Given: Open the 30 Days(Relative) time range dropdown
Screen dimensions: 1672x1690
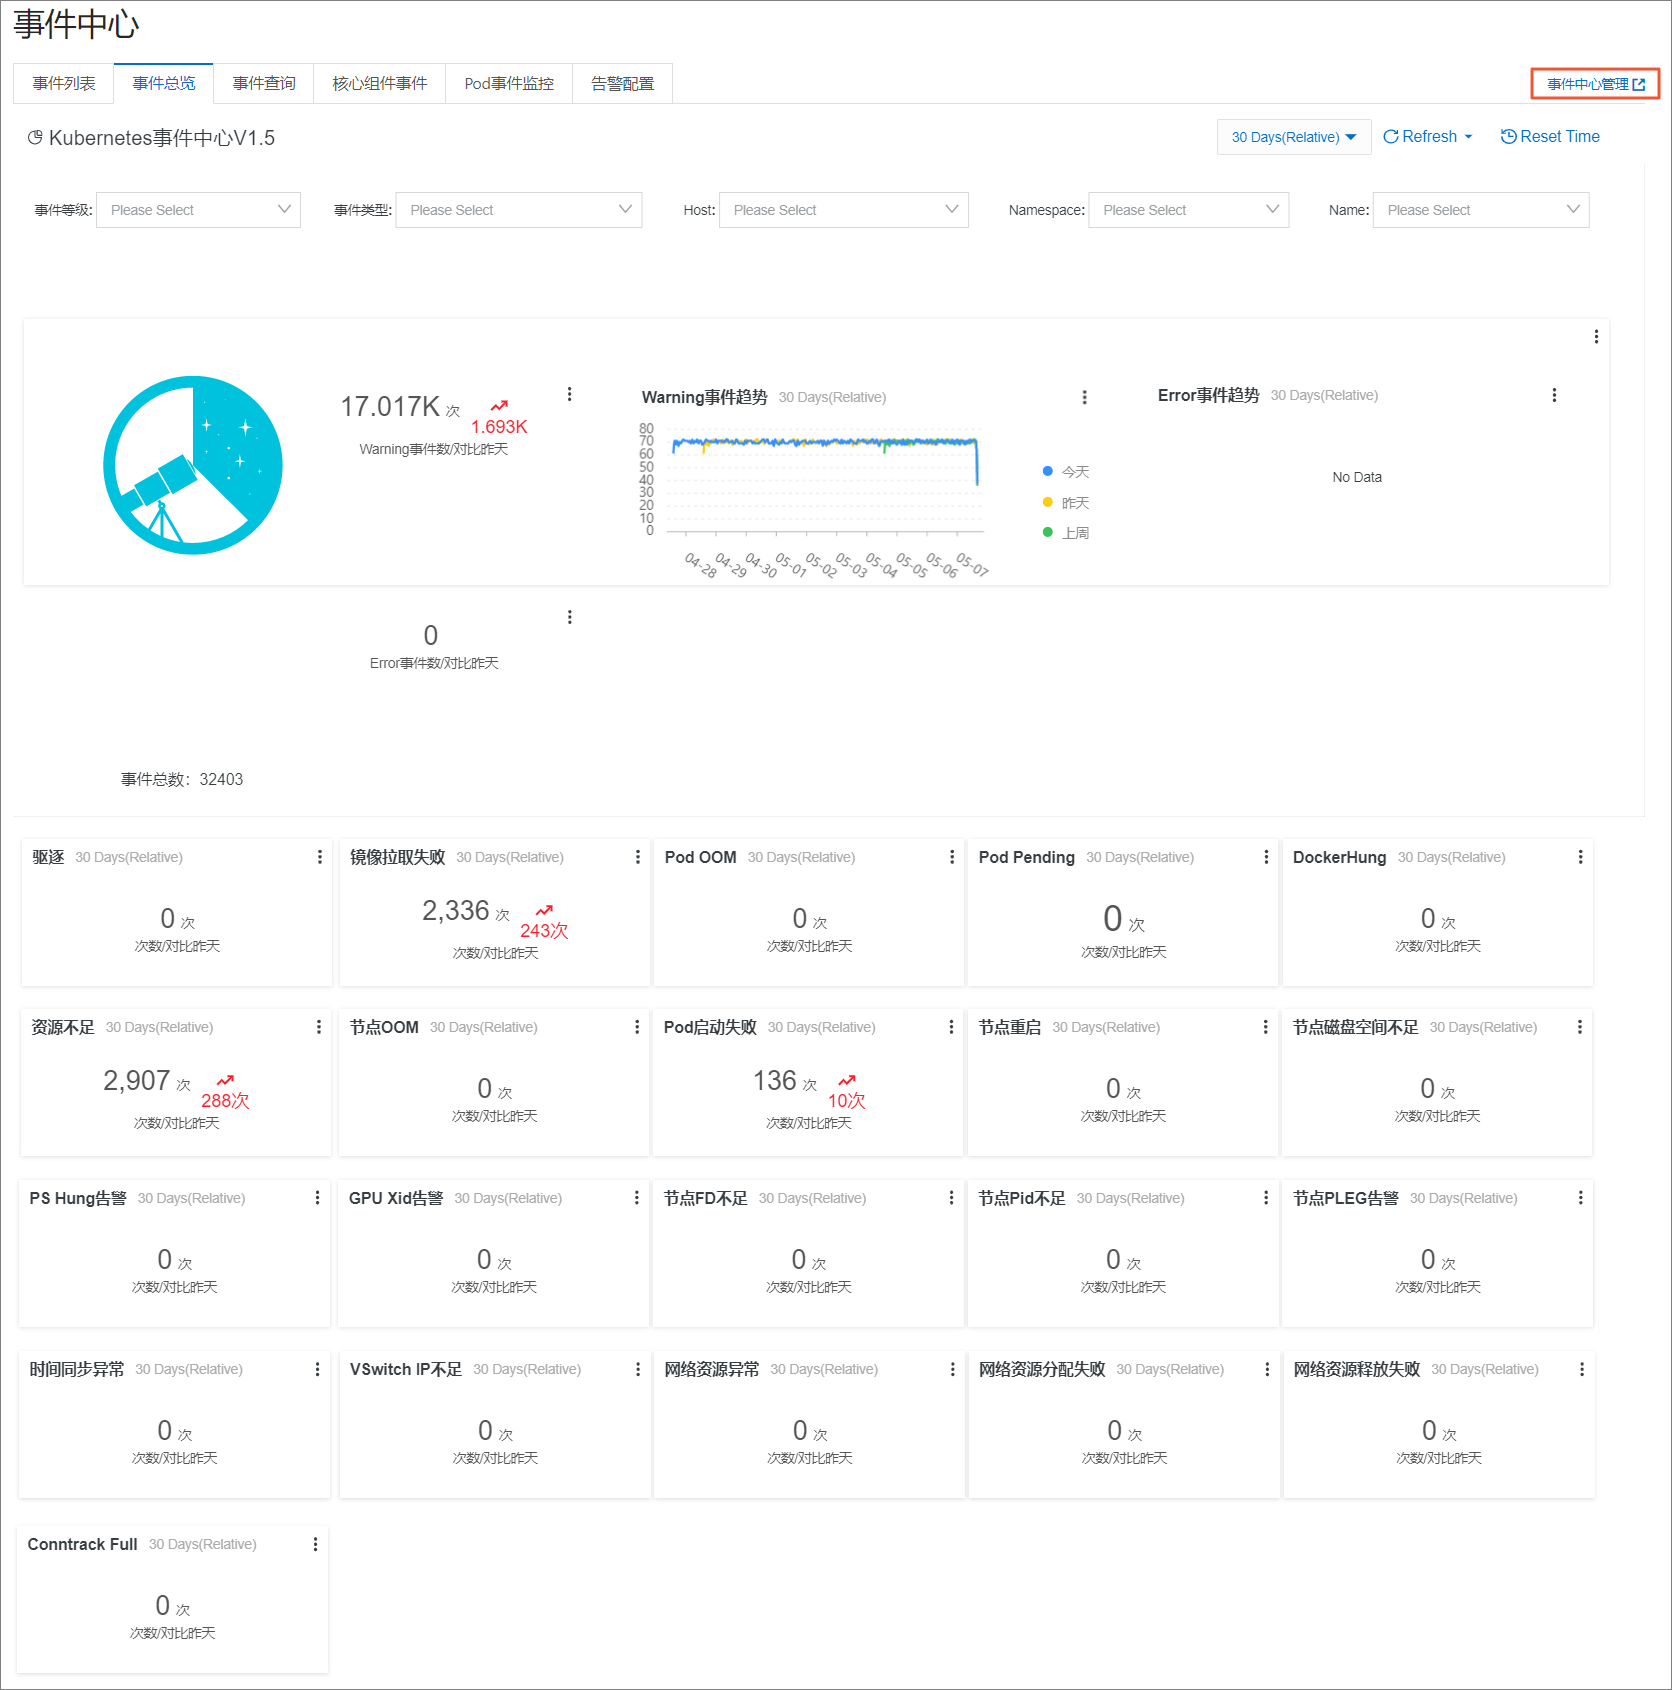Looking at the screenshot, I should click(1293, 137).
